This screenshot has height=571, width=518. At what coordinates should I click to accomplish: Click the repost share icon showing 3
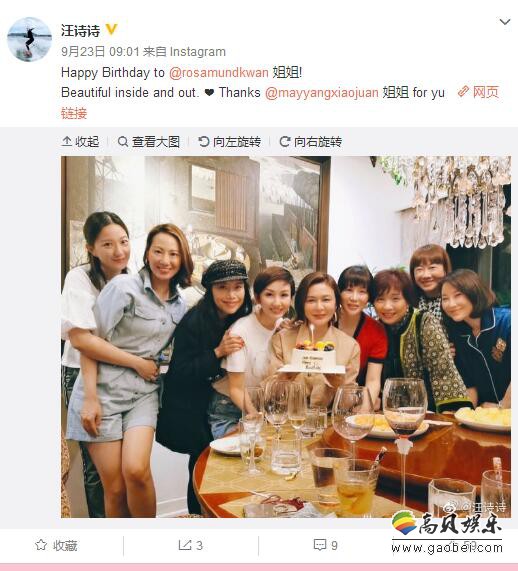coord(185,545)
